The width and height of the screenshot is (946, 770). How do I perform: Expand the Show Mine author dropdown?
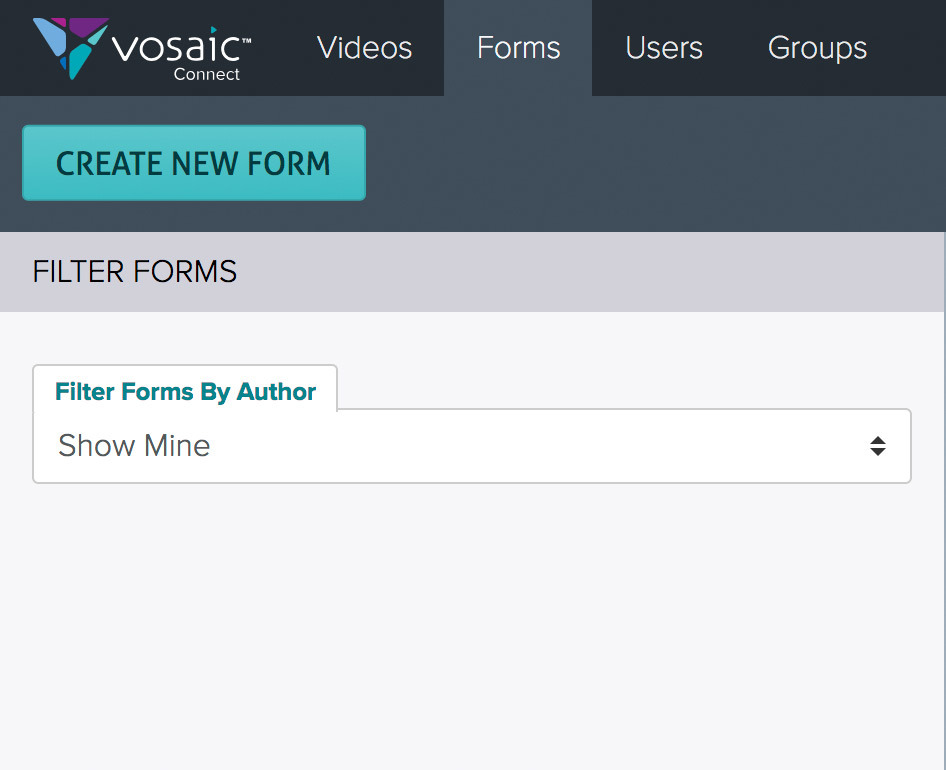point(472,446)
